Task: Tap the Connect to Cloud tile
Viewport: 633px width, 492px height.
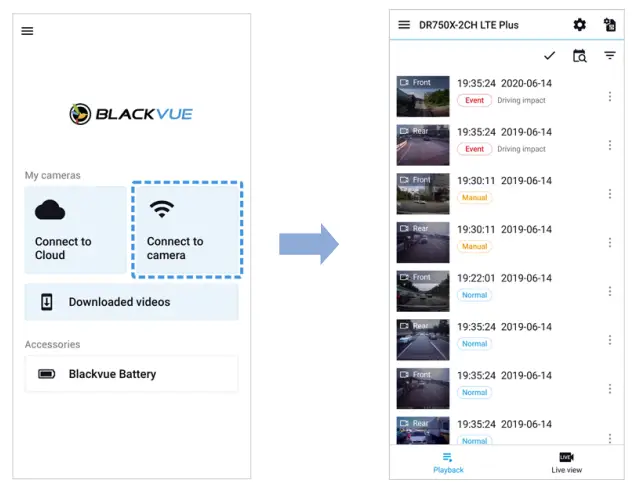Action: click(x=76, y=230)
